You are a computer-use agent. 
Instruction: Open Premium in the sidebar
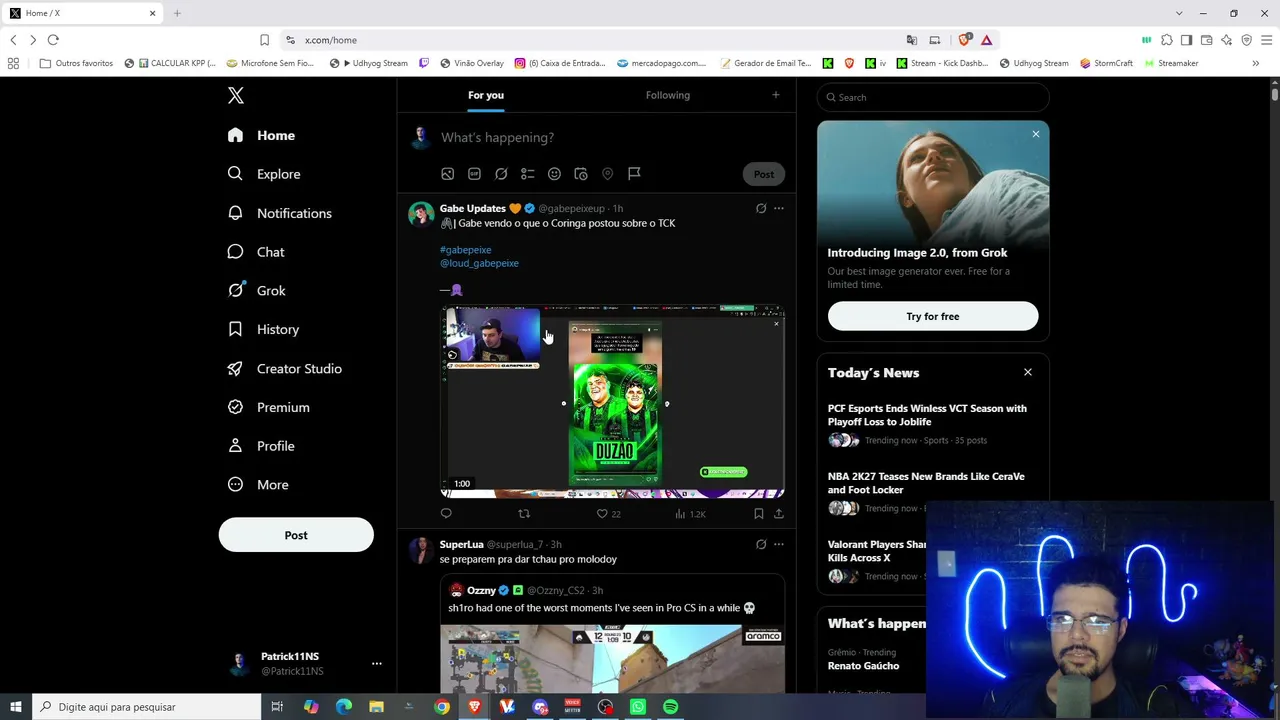click(269, 407)
